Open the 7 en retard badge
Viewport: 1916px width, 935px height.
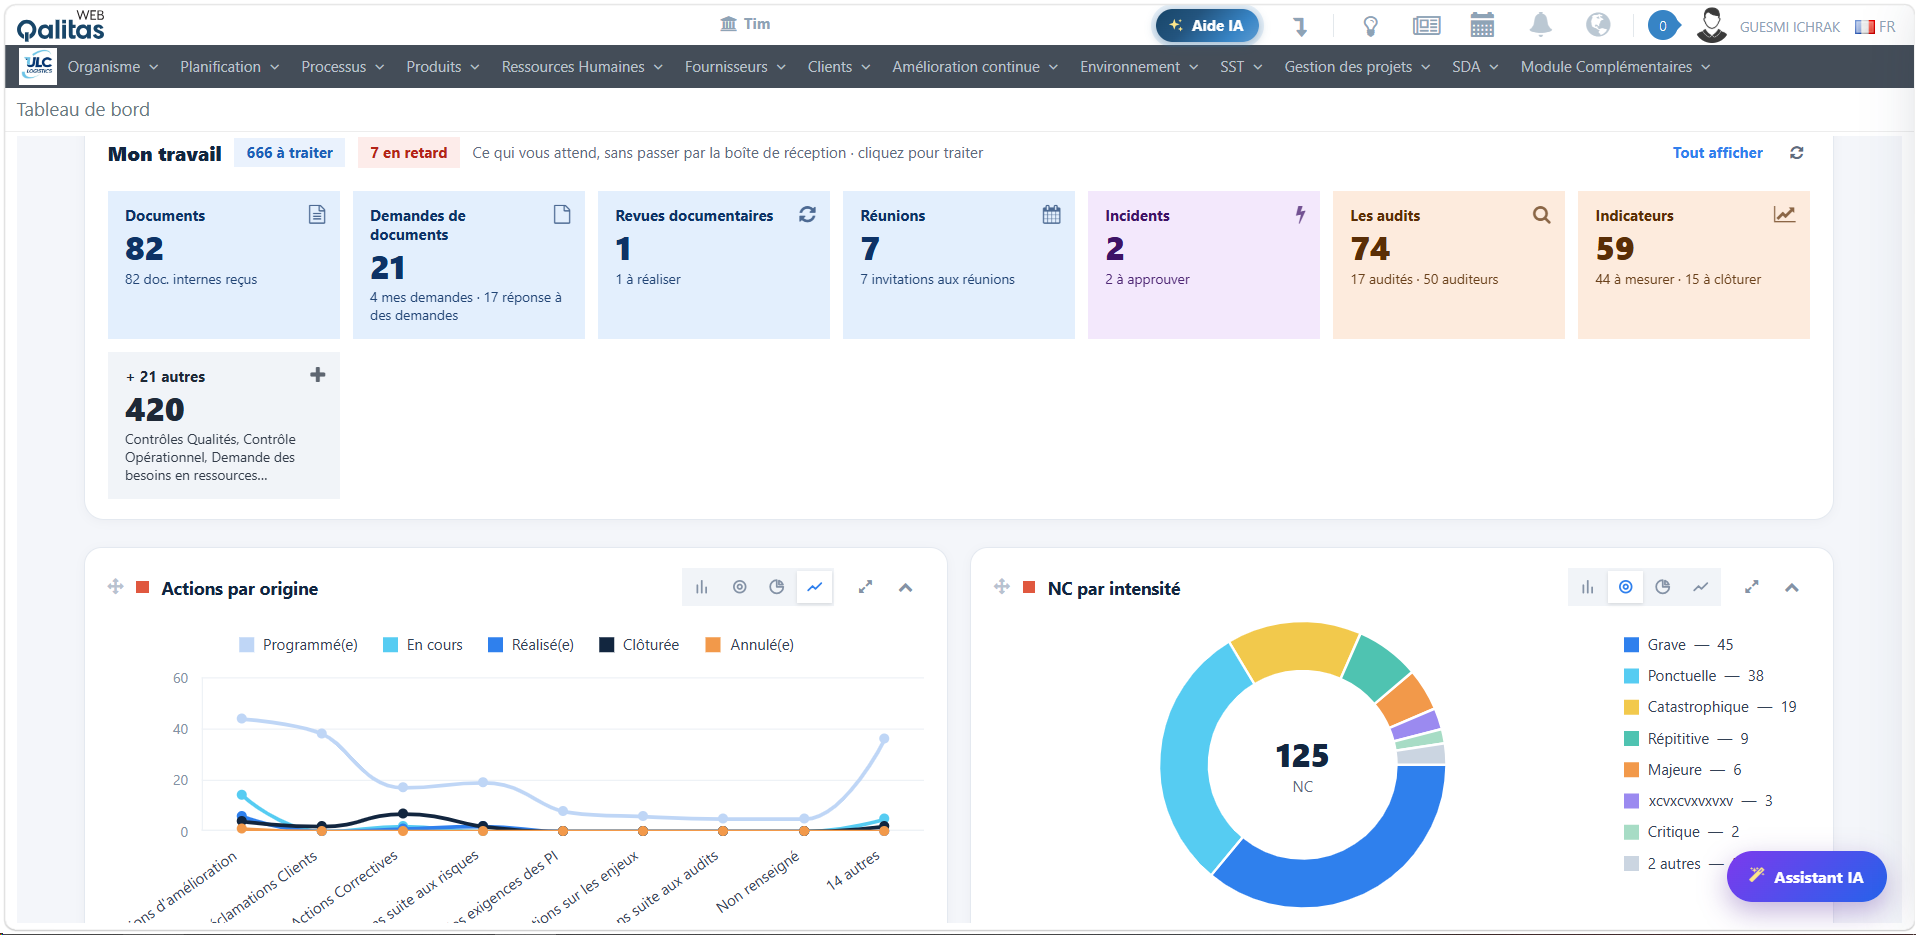409,153
